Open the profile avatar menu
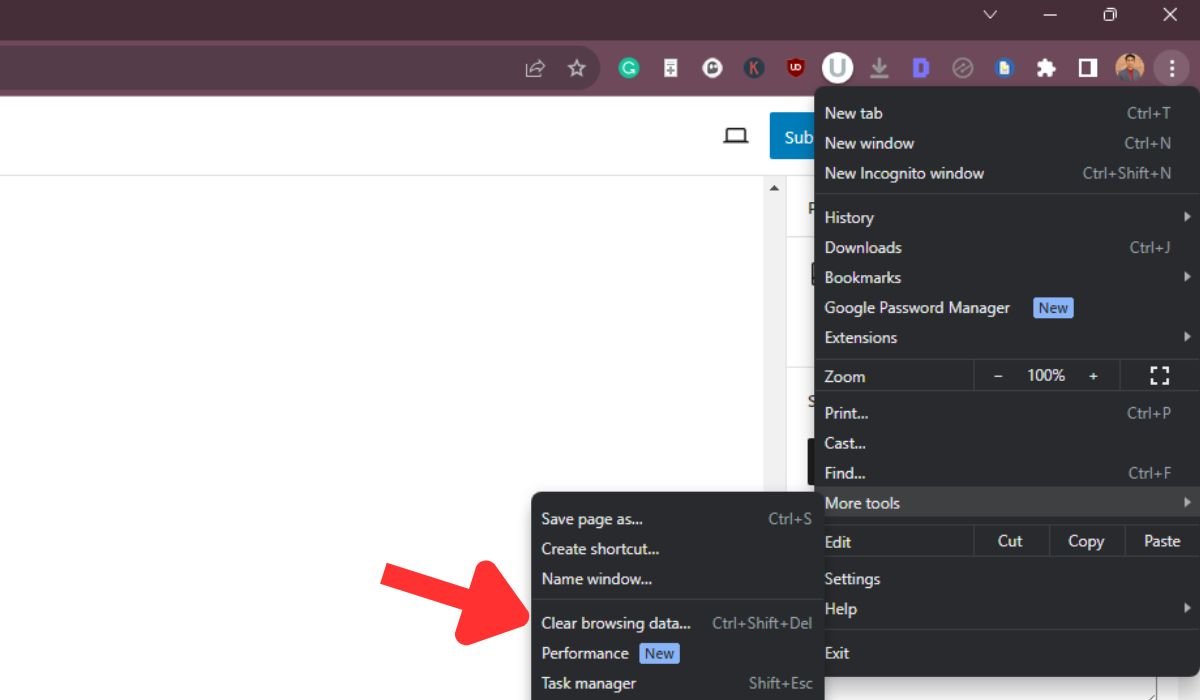This screenshot has width=1200, height=700. click(x=1129, y=68)
